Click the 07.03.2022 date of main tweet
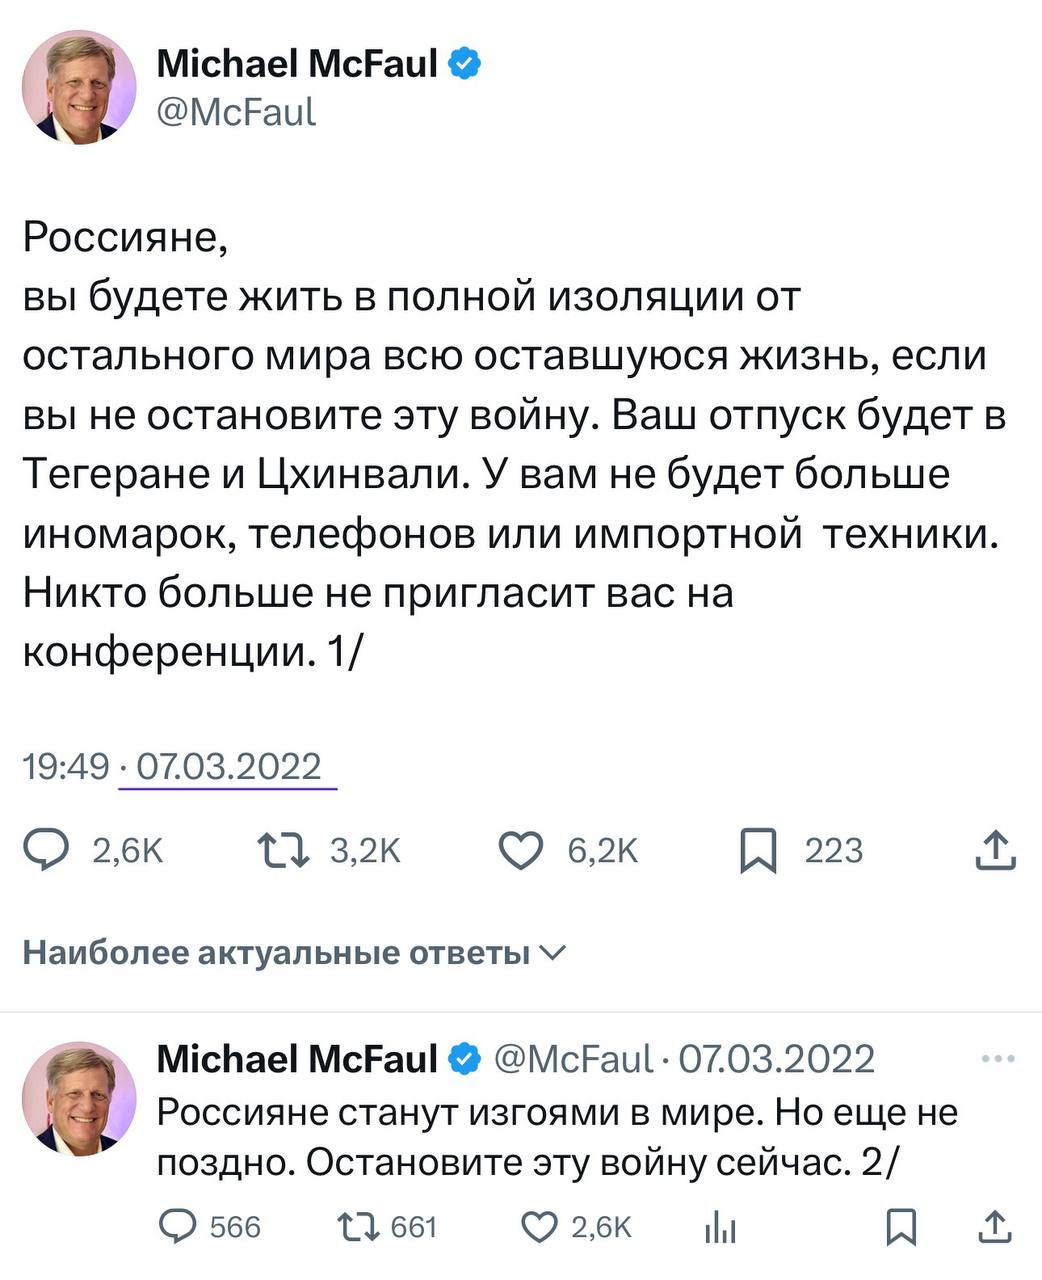 228,767
